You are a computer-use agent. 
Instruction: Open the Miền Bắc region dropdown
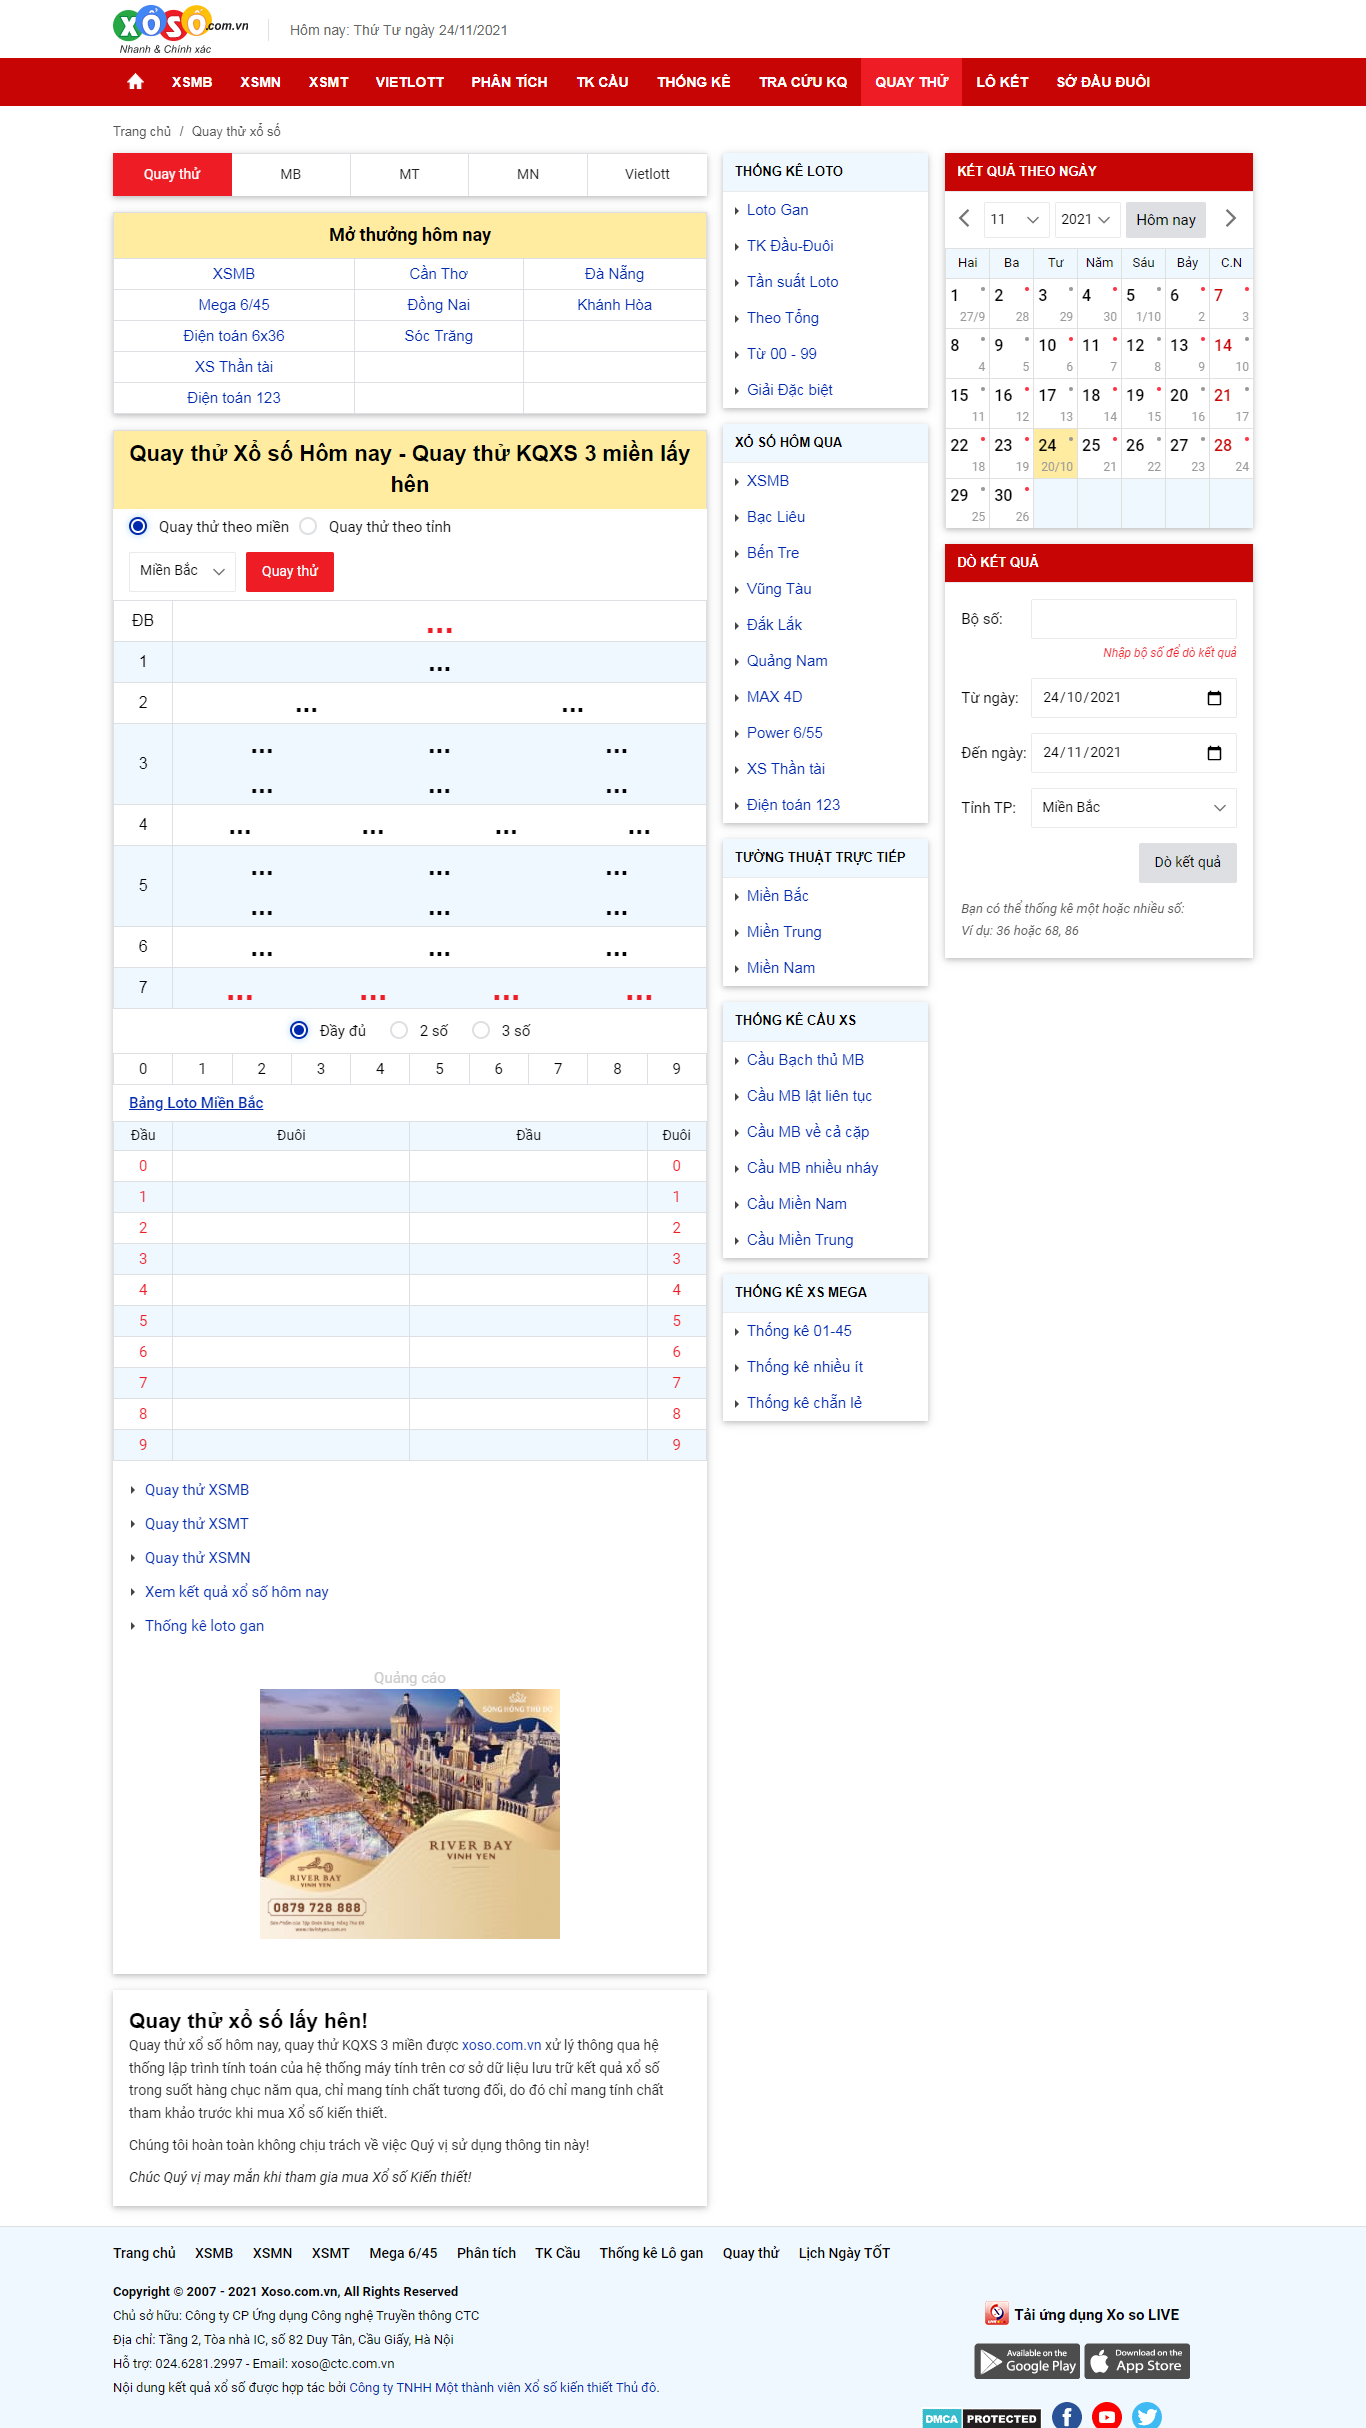click(182, 571)
